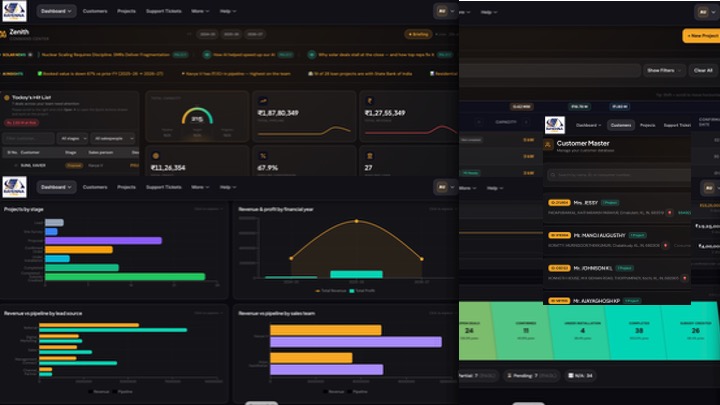This screenshot has width=720, height=405.
Task: Click the filter customer input in the Hit List
Action: [x=28, y=138]
